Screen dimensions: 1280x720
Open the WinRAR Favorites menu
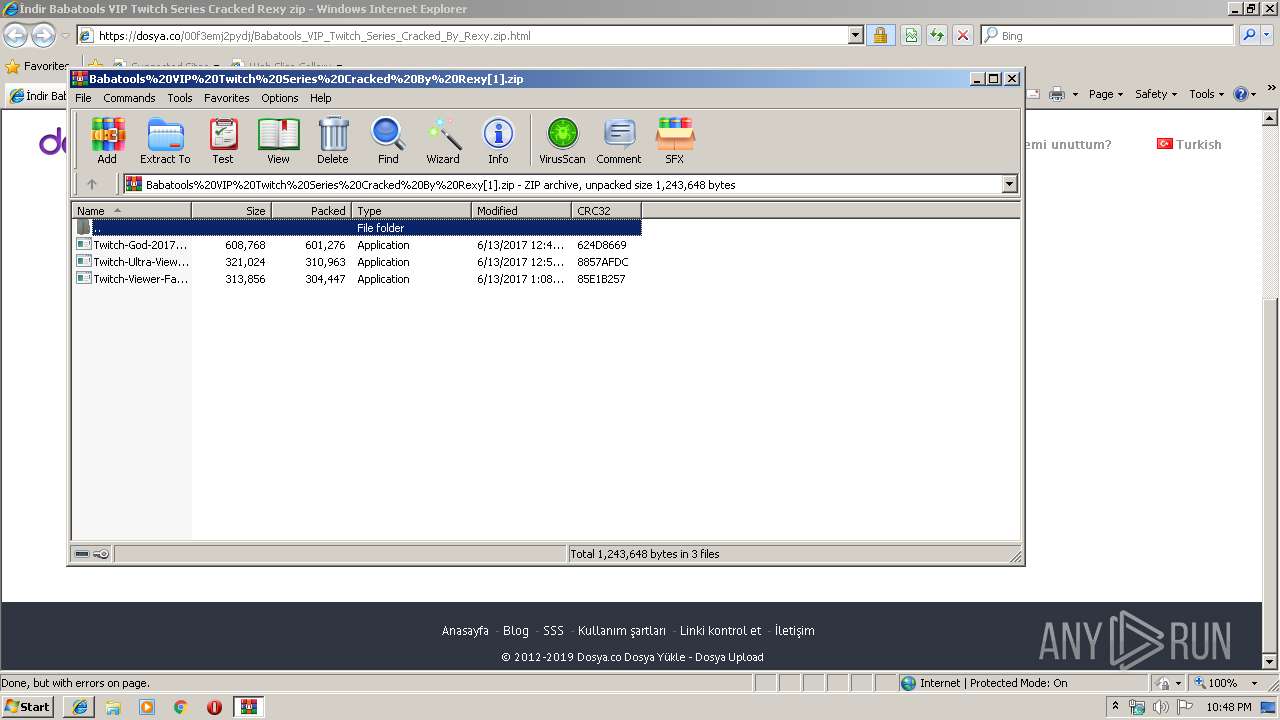pos(227,98)
